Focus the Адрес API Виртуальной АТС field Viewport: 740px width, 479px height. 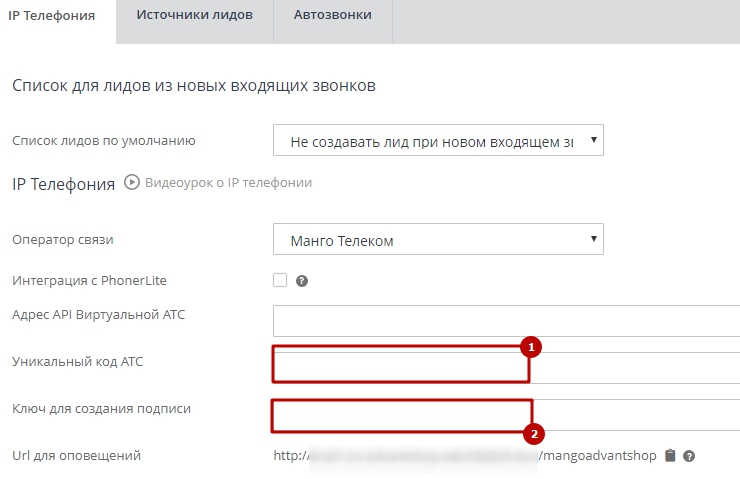click(x=505, y=321)
